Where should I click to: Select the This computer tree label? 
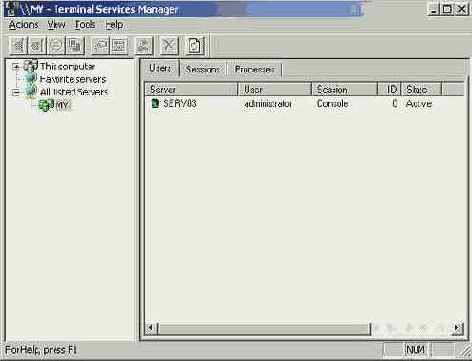click(x=68, y=66)
